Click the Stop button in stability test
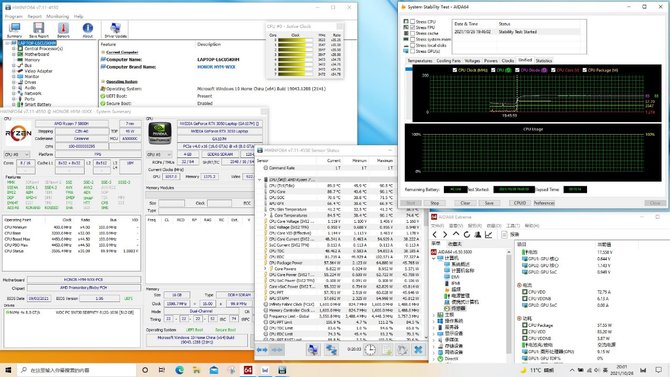Viewport: 670px width, 377px height. pos(435,203)
